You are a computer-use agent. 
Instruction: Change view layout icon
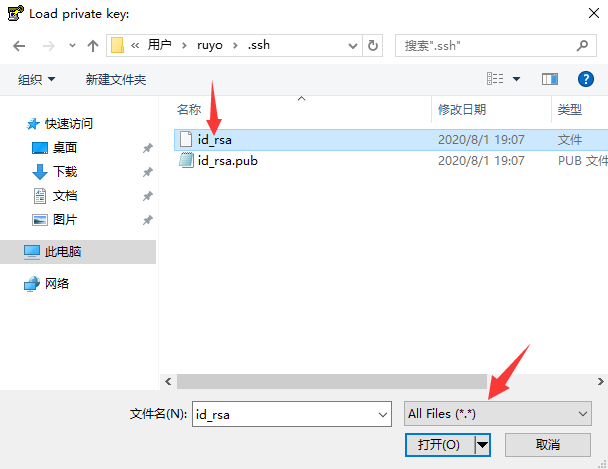tap(495, 79)
